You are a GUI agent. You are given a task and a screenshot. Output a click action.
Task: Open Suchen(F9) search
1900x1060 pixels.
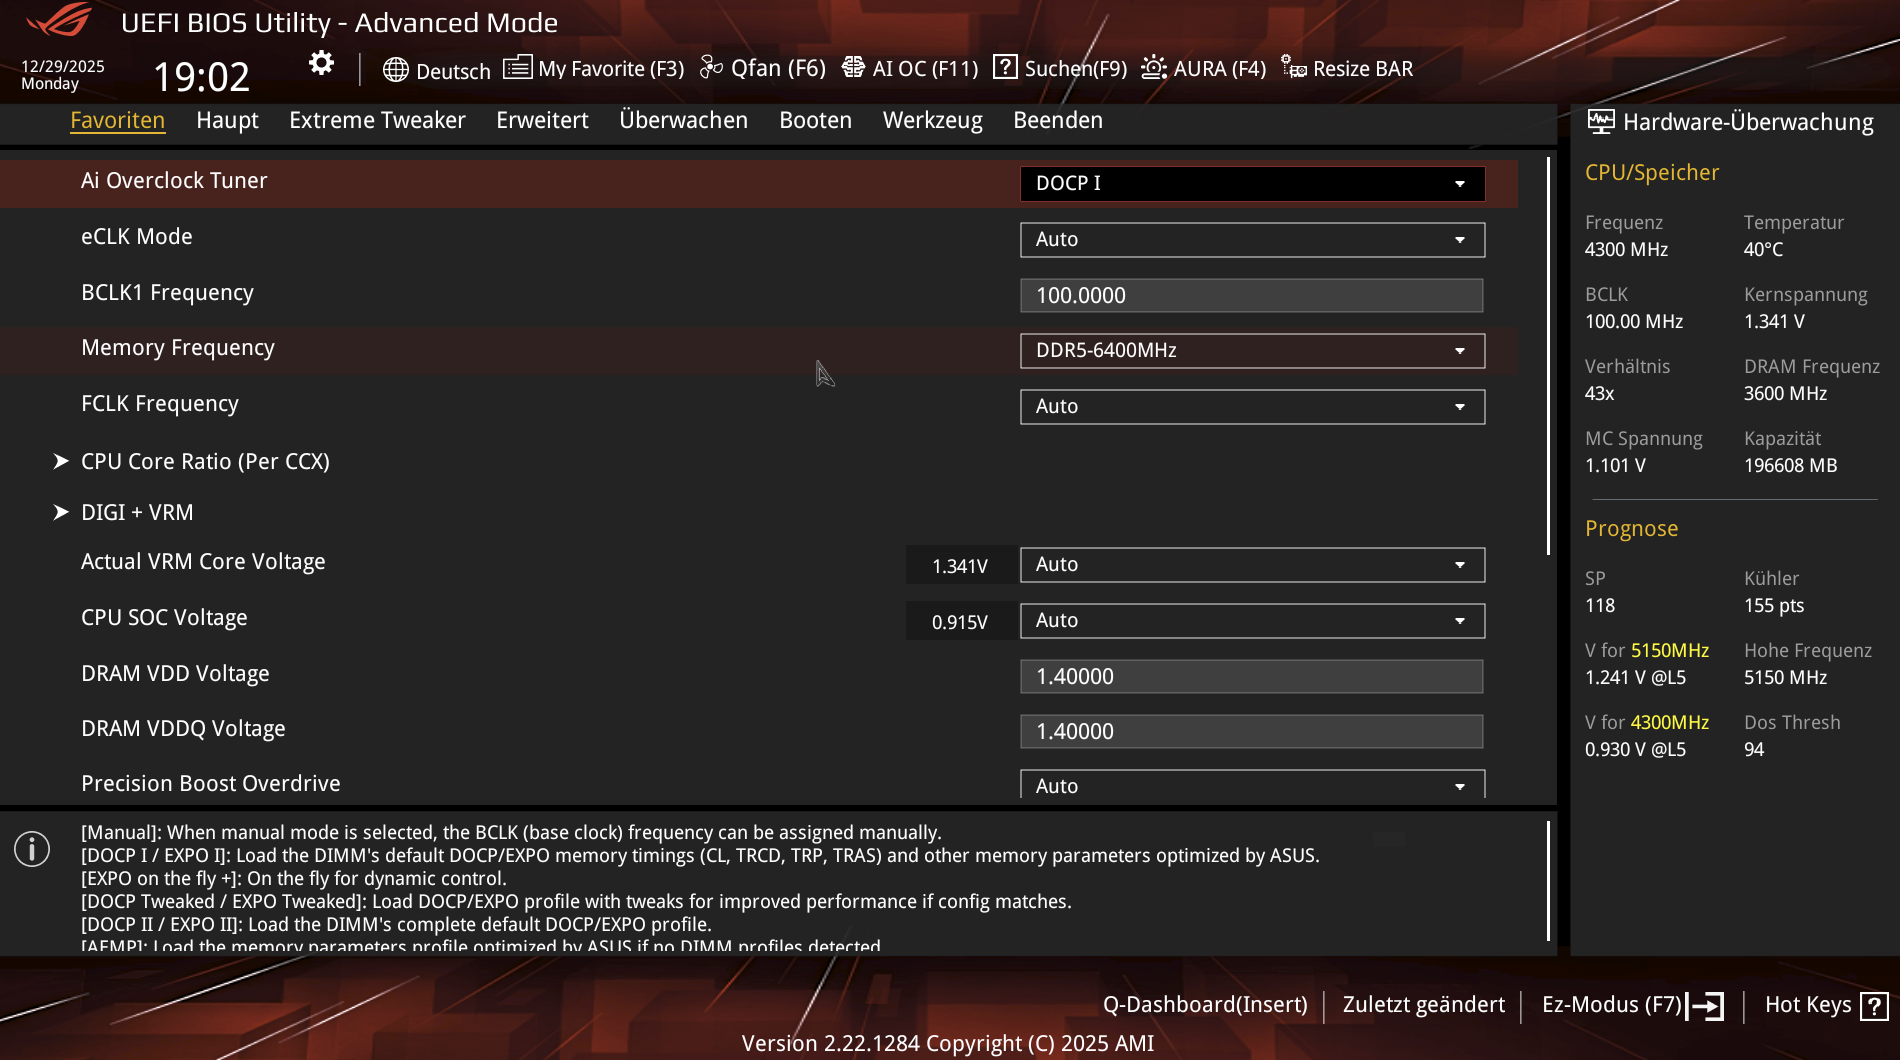(x=1075, y=69)
